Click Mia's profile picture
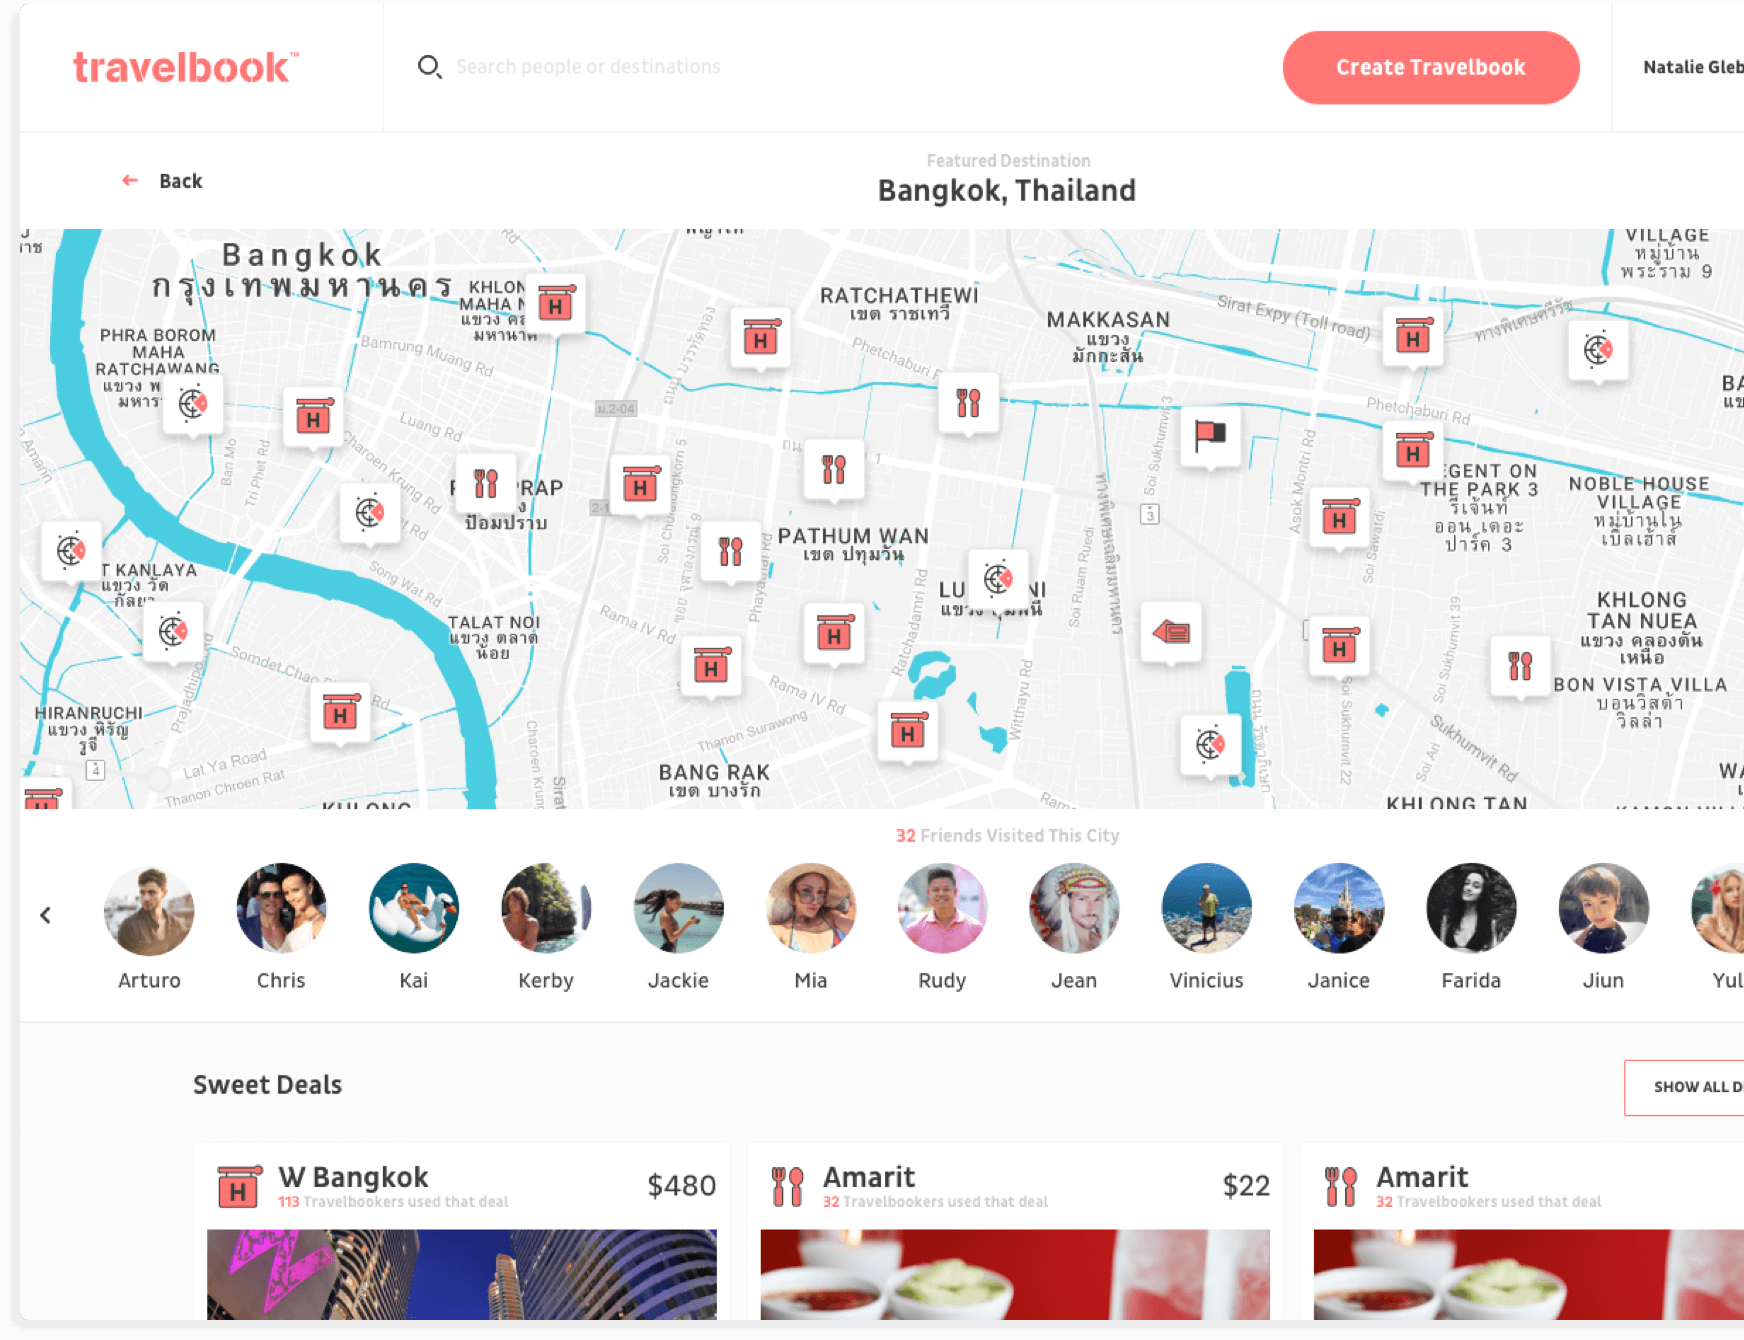 click(810, 908)
